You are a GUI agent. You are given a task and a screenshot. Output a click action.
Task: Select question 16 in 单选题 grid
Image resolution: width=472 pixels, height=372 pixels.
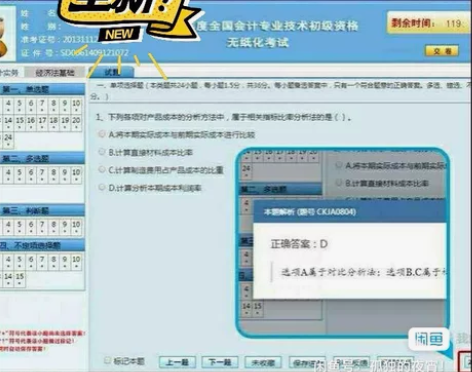click(31, 122)
